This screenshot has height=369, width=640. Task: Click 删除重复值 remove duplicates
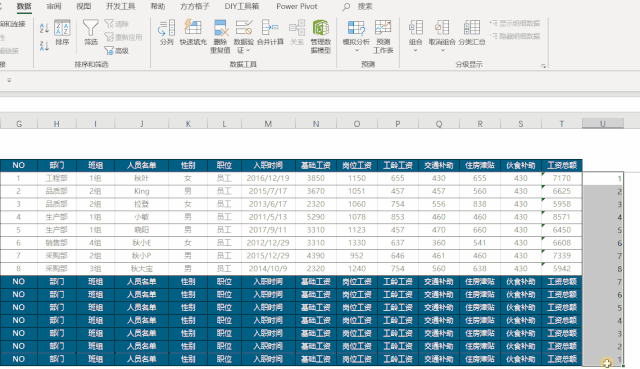(220, 37)
